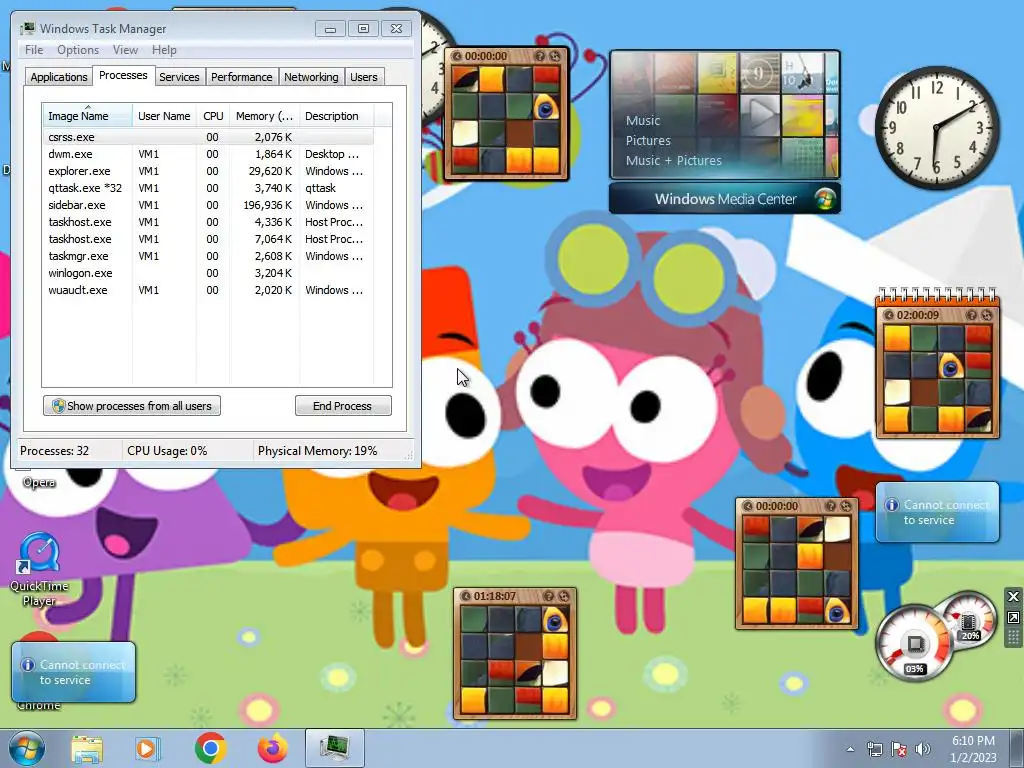This screenshot has width=1024, height=768.
Task: Launch Windows Media Player from the taskbar
Action: (x=148, y=748)
